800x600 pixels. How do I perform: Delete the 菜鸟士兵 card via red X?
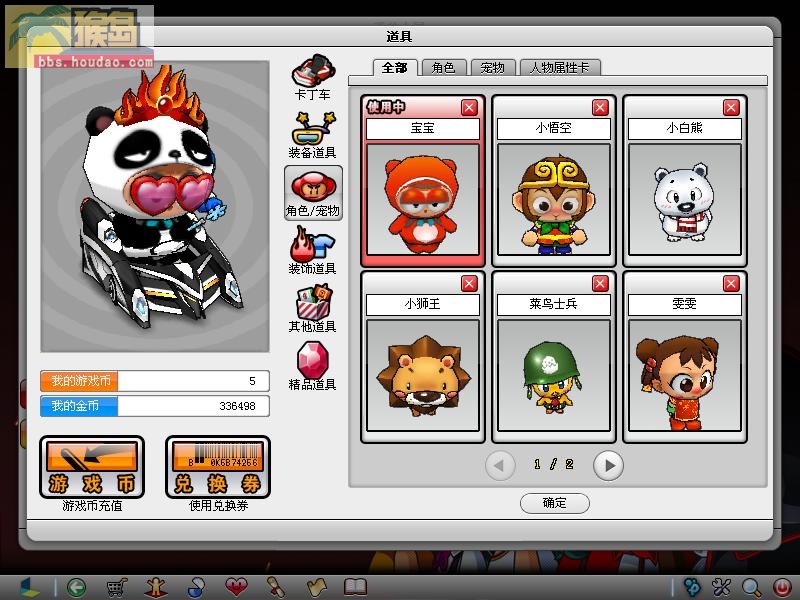click(601, 284)
